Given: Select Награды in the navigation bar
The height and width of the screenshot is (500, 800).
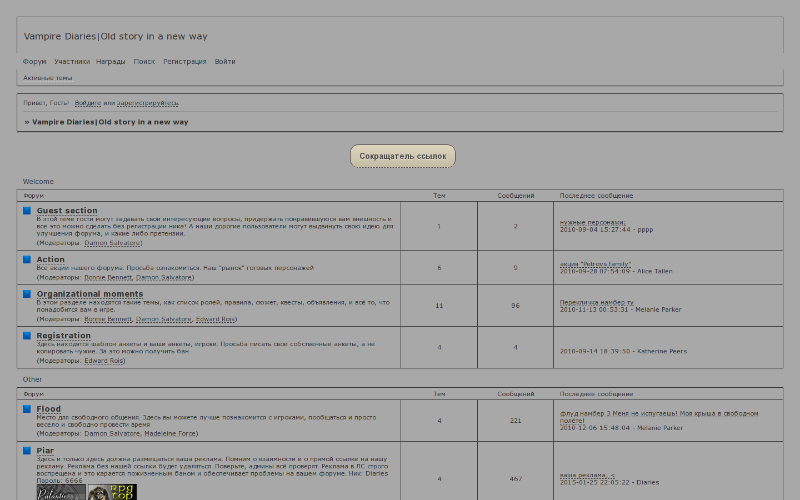Looking at the screenshot, I should (111, 61).
